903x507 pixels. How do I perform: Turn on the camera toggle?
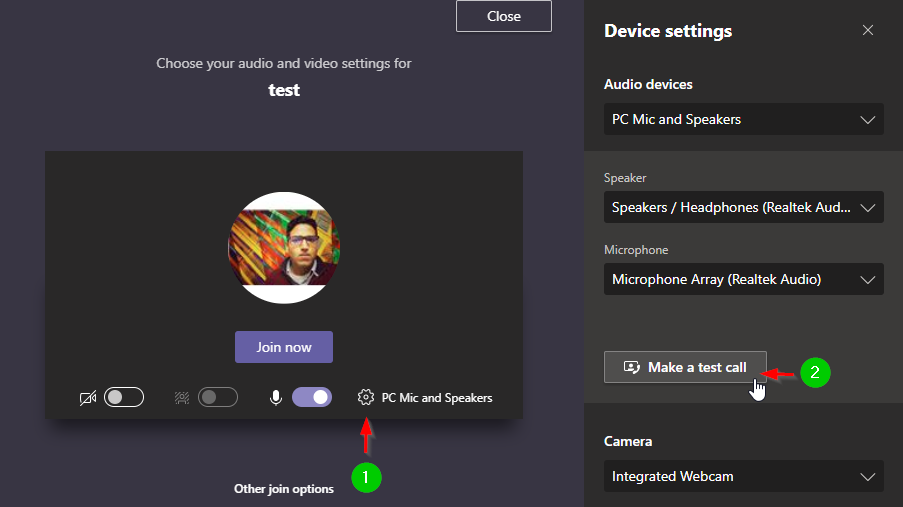[124, 398]
